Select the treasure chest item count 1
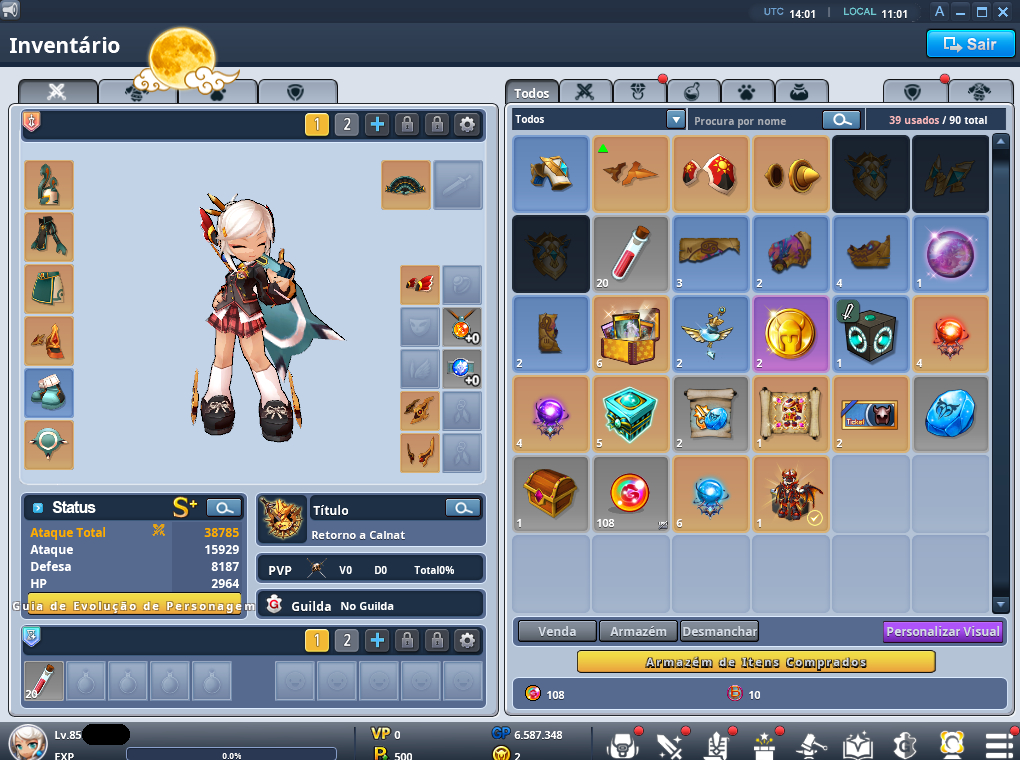The image size is (1020, 760). coord(550,494)
